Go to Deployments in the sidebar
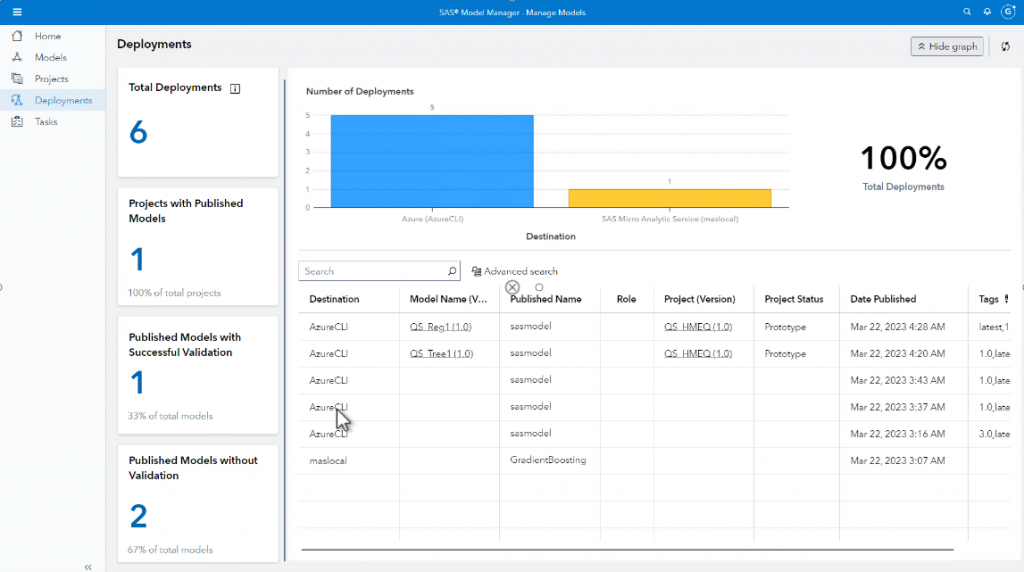This screenshot has height=572, width=1024. [62, 100]
